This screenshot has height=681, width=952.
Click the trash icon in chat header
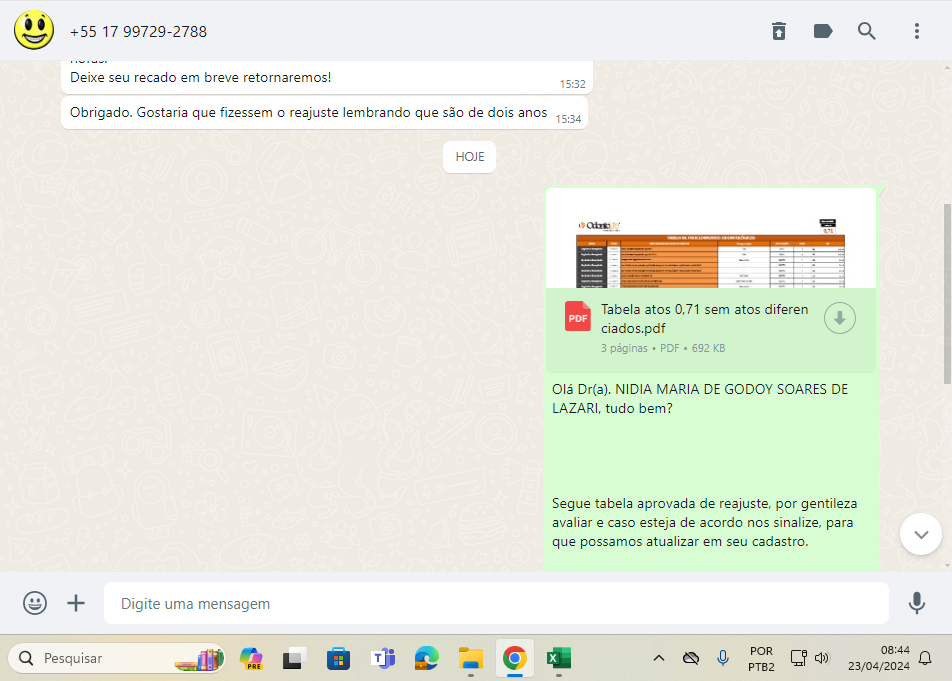click(779, 31)
